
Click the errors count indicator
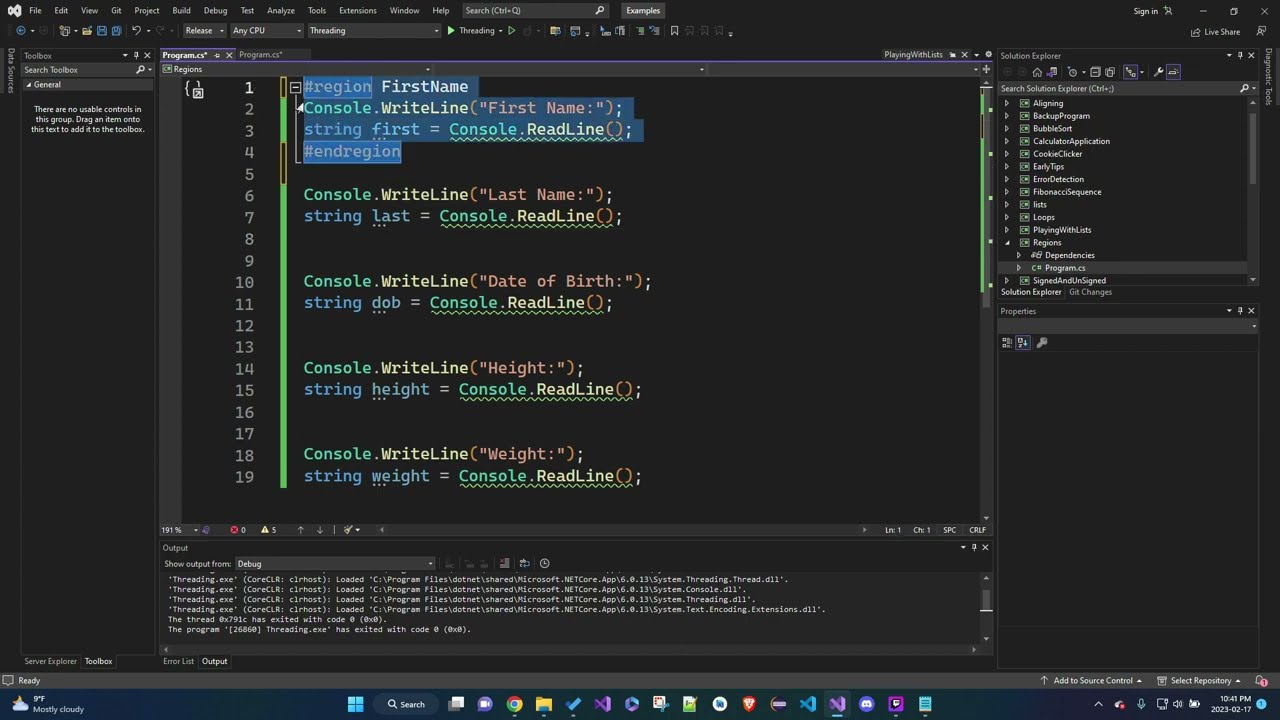point(238,530)
